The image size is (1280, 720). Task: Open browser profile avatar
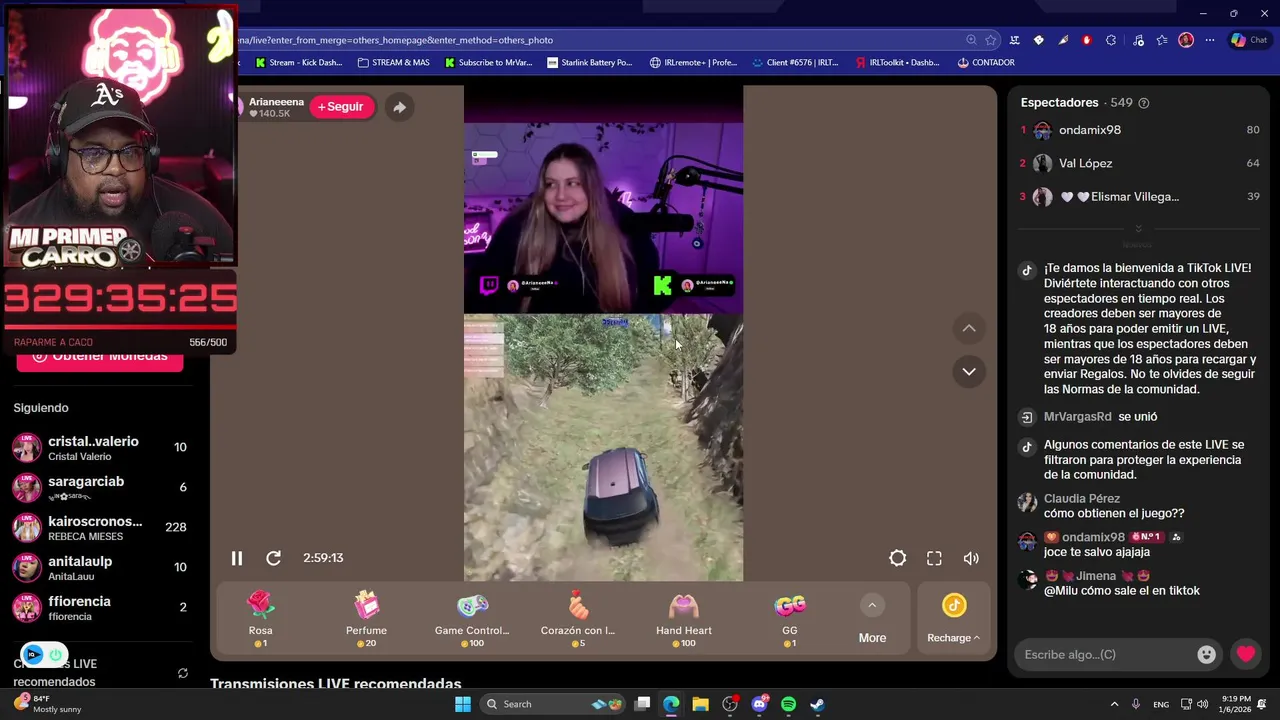[x=1186, y=40]
